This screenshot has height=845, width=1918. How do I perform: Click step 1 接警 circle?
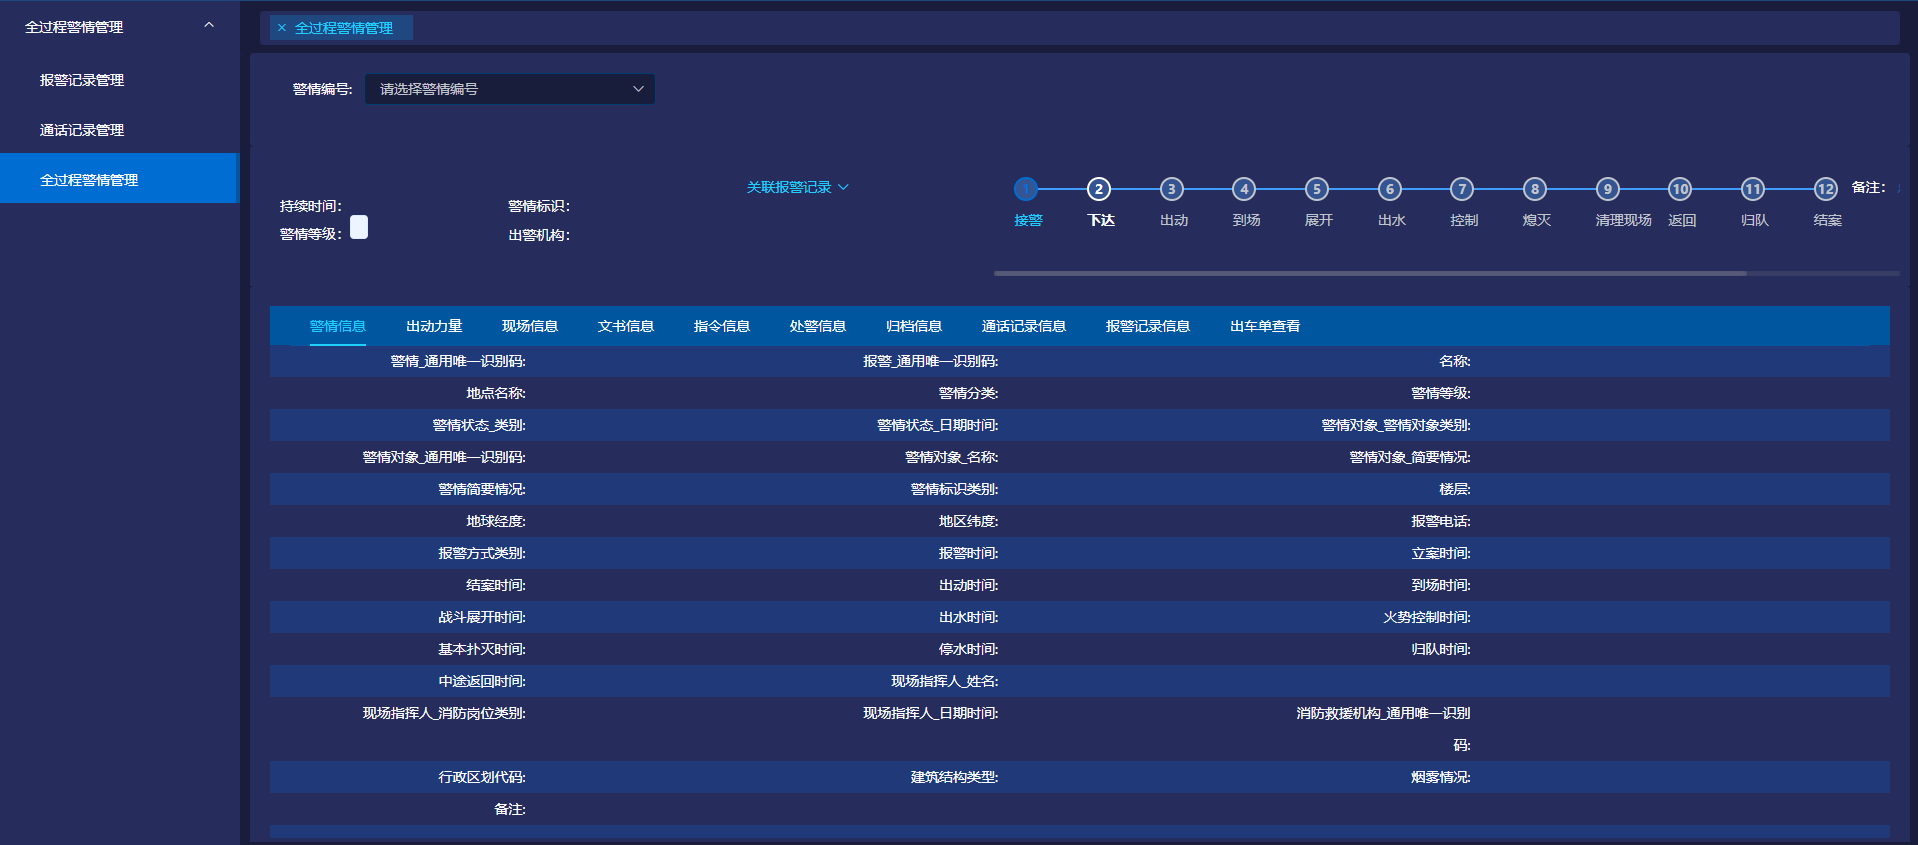coord(1025,189)
